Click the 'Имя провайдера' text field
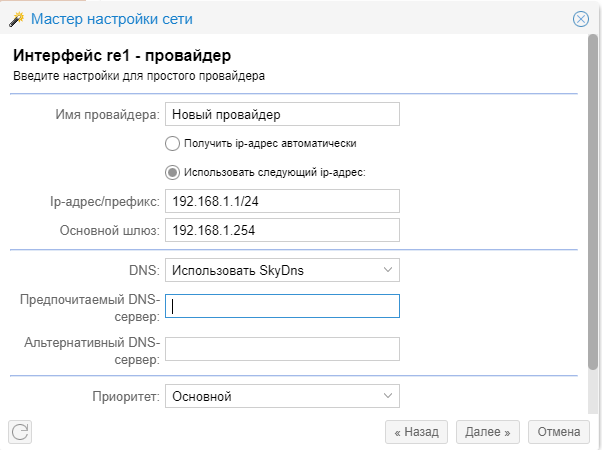This screenshot has height=450, width=602. coord(282,114)
